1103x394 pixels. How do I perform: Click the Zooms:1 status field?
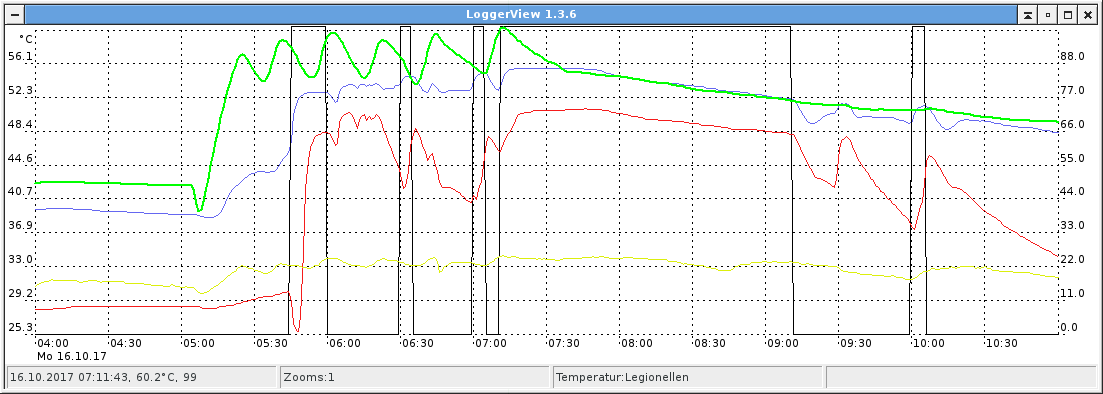[x=415, y=377]
